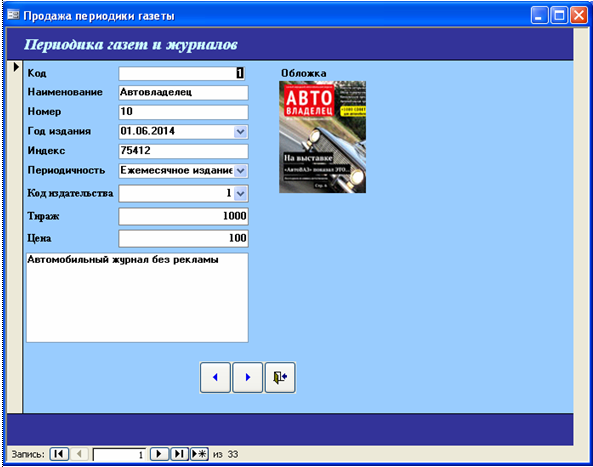This screenshot has height=467, width=593.
Task: Click the Наименование field with Автовладелец
Action: coord(183,92)
